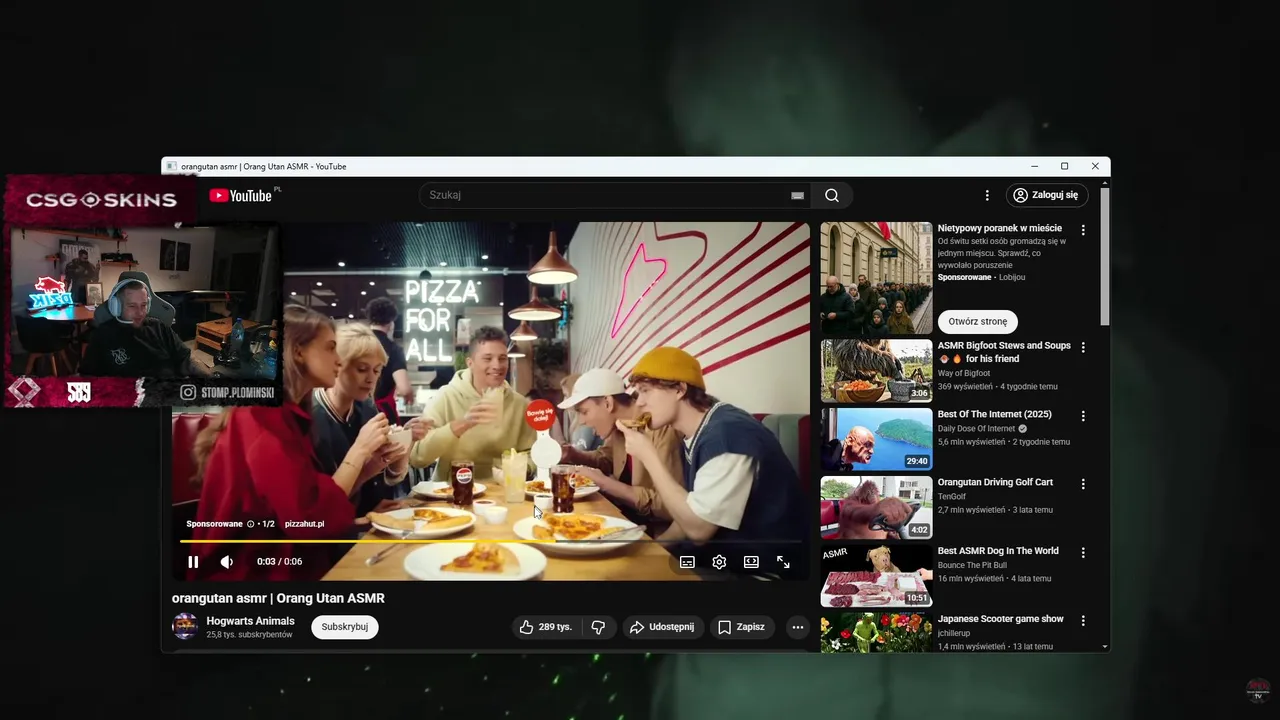1280x720 pixels.
Task: Click the Daily Dose Of Internet channel name
Action: 976,429
